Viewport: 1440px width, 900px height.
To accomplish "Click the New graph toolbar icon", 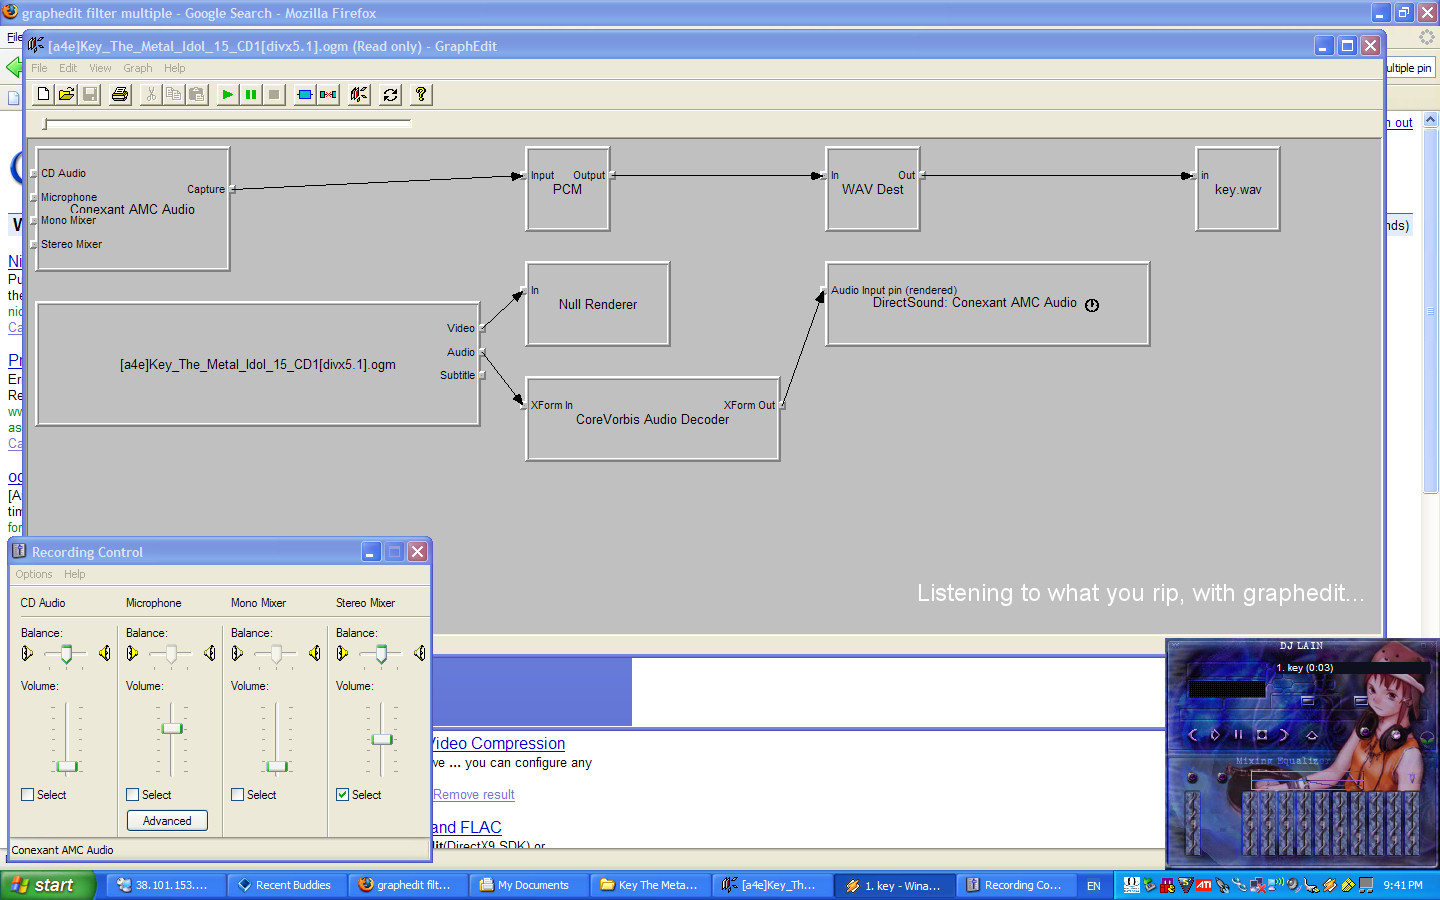I will pos(43,94).
